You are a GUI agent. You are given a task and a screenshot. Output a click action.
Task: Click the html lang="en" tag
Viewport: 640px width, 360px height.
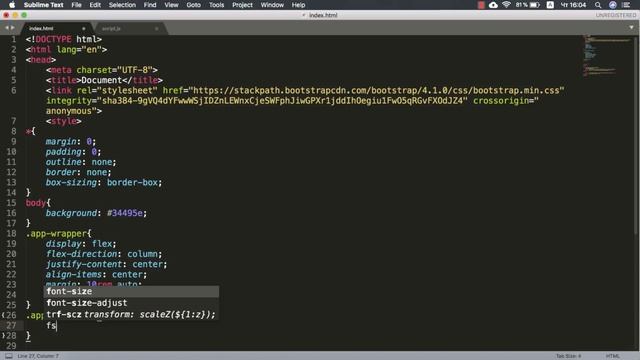(66, 49)
